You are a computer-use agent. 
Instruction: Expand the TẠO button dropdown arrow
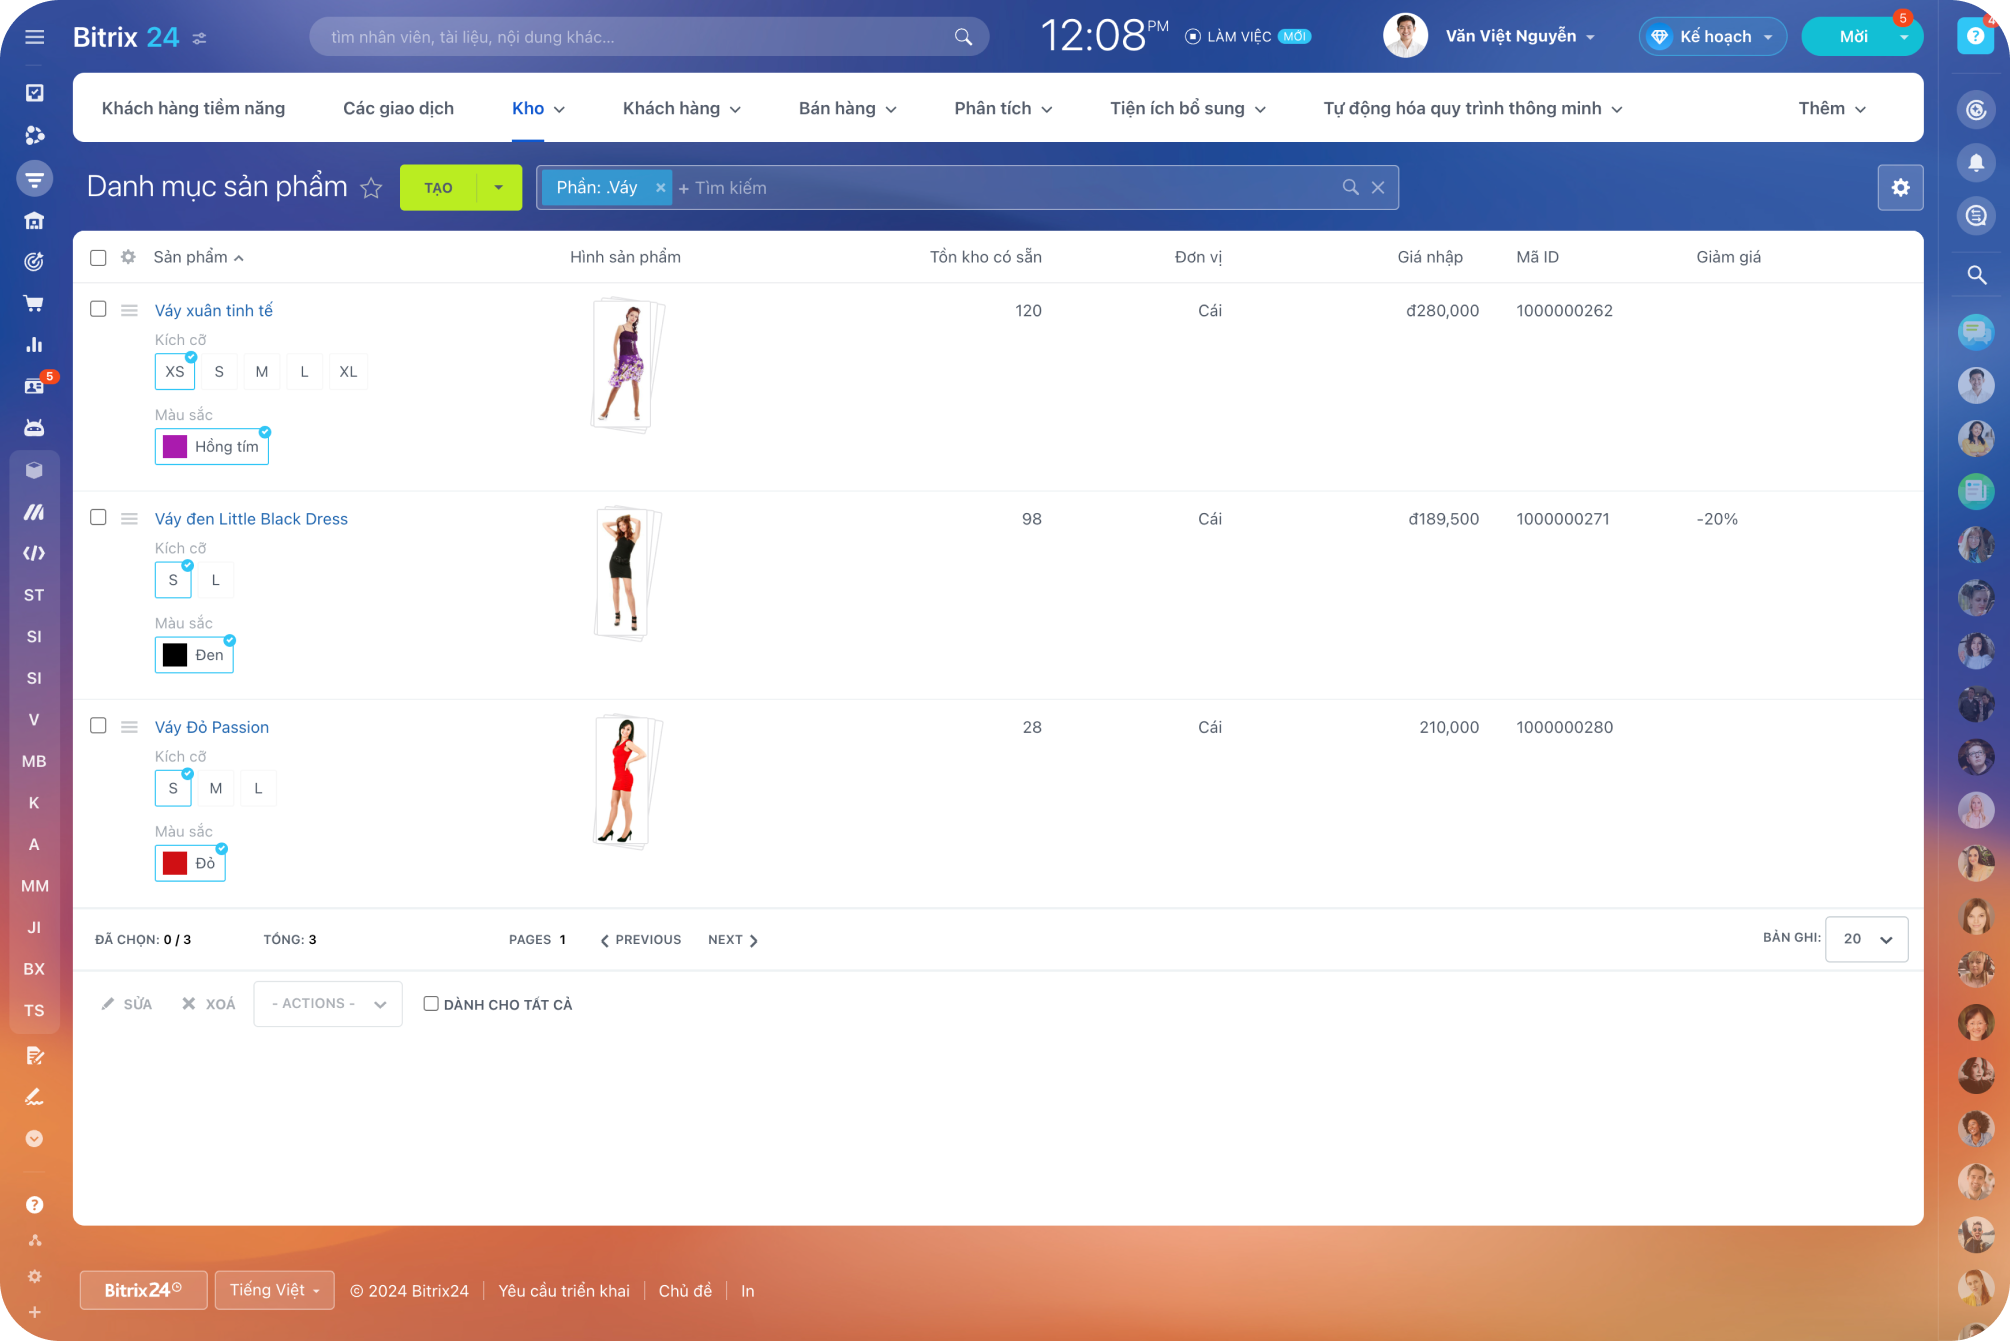click(498, 188)
